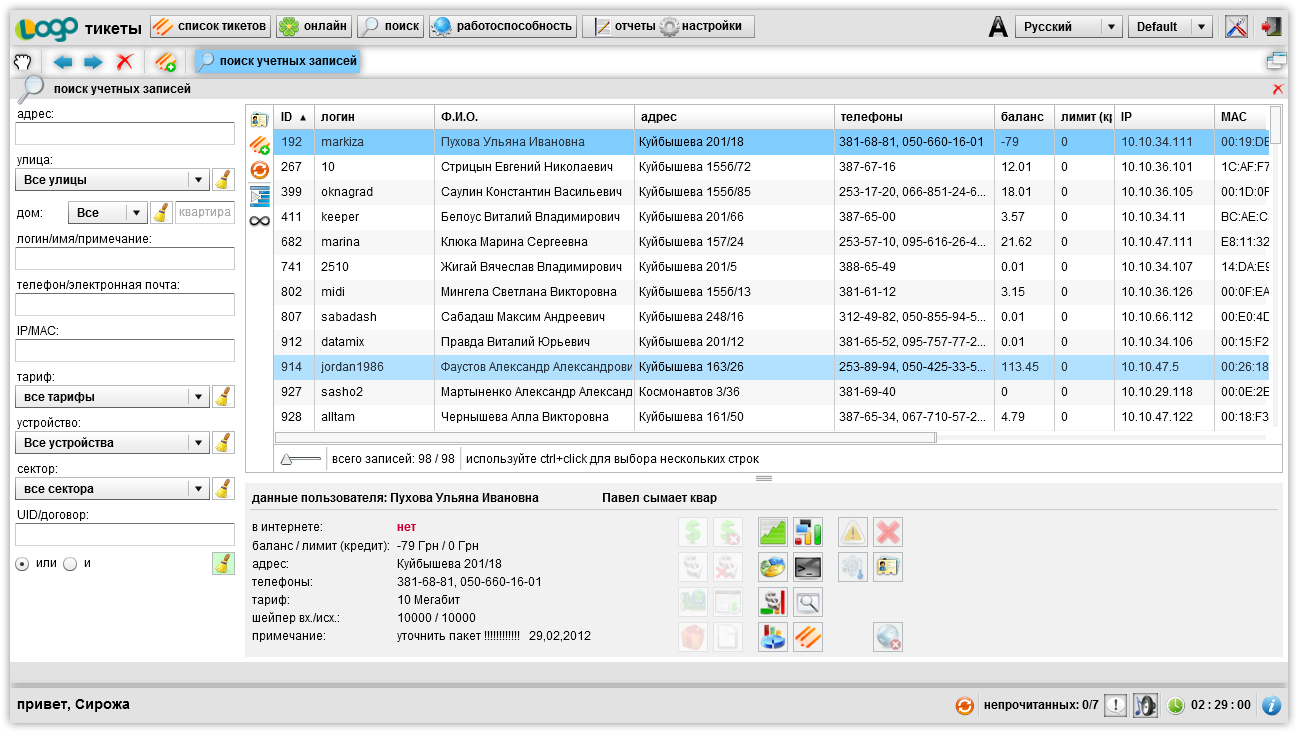
Task: Click the blue back arrow icon
Action: click(63, 62)
